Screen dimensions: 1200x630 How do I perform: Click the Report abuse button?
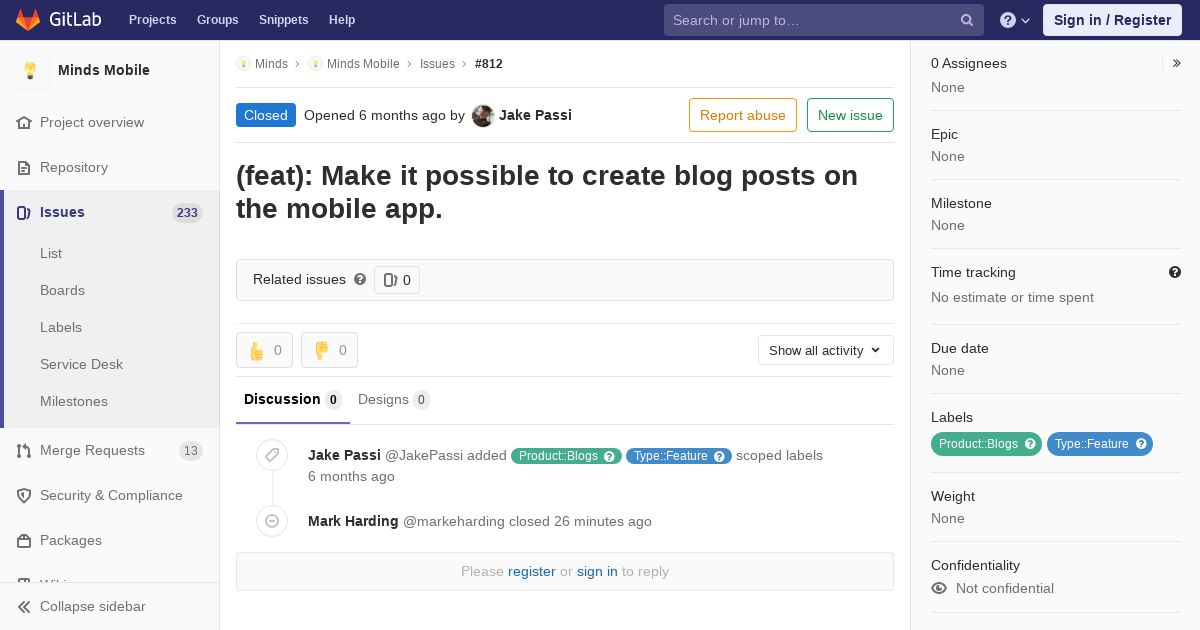tap(743, 115)
